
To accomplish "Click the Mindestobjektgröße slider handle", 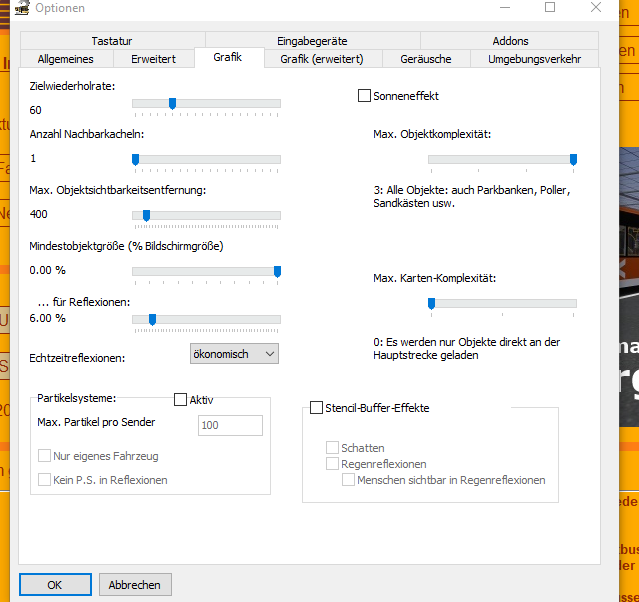I will [x=278, y=271].
